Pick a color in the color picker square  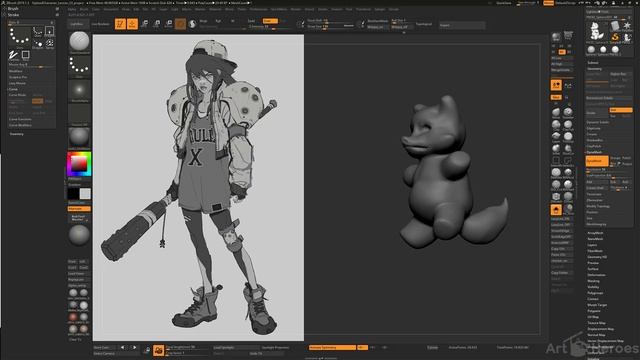point(79,164)
